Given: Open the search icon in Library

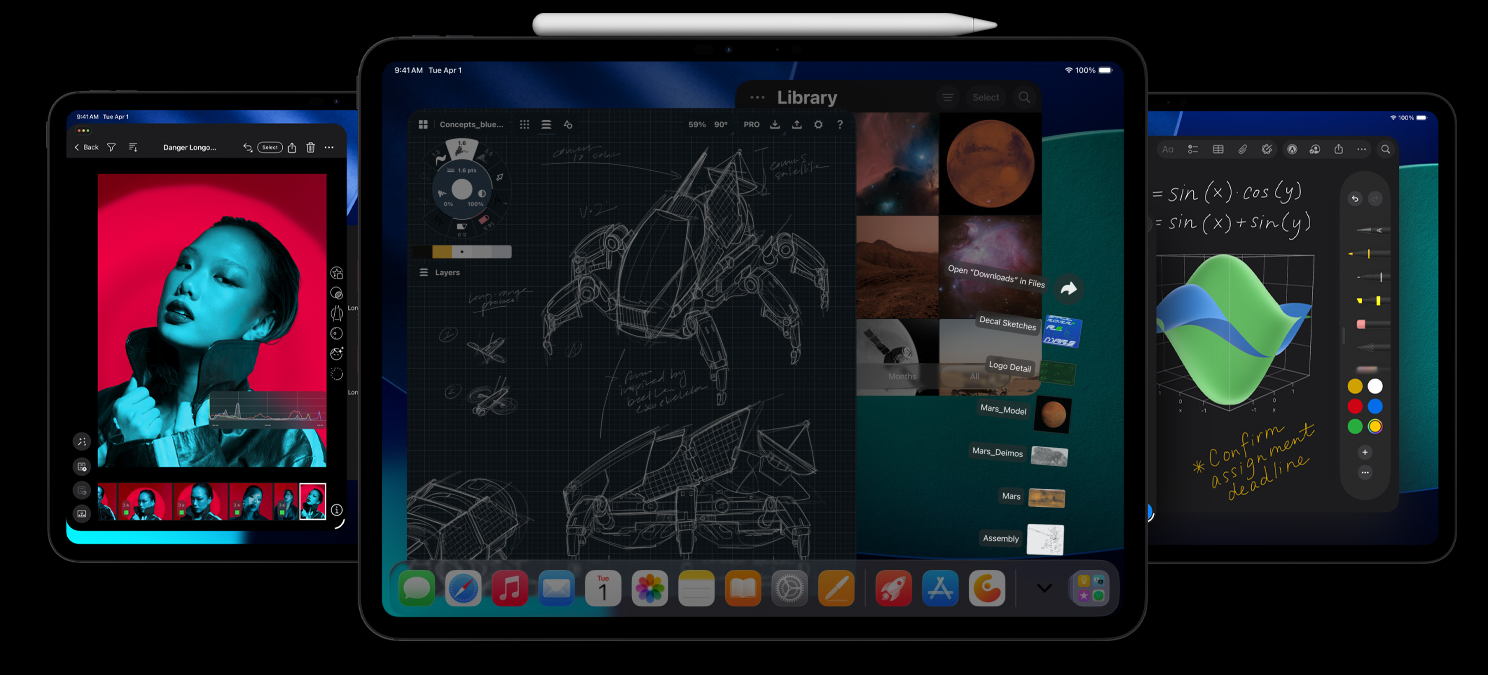Looking at the screenshot, I should (1024, 98).
